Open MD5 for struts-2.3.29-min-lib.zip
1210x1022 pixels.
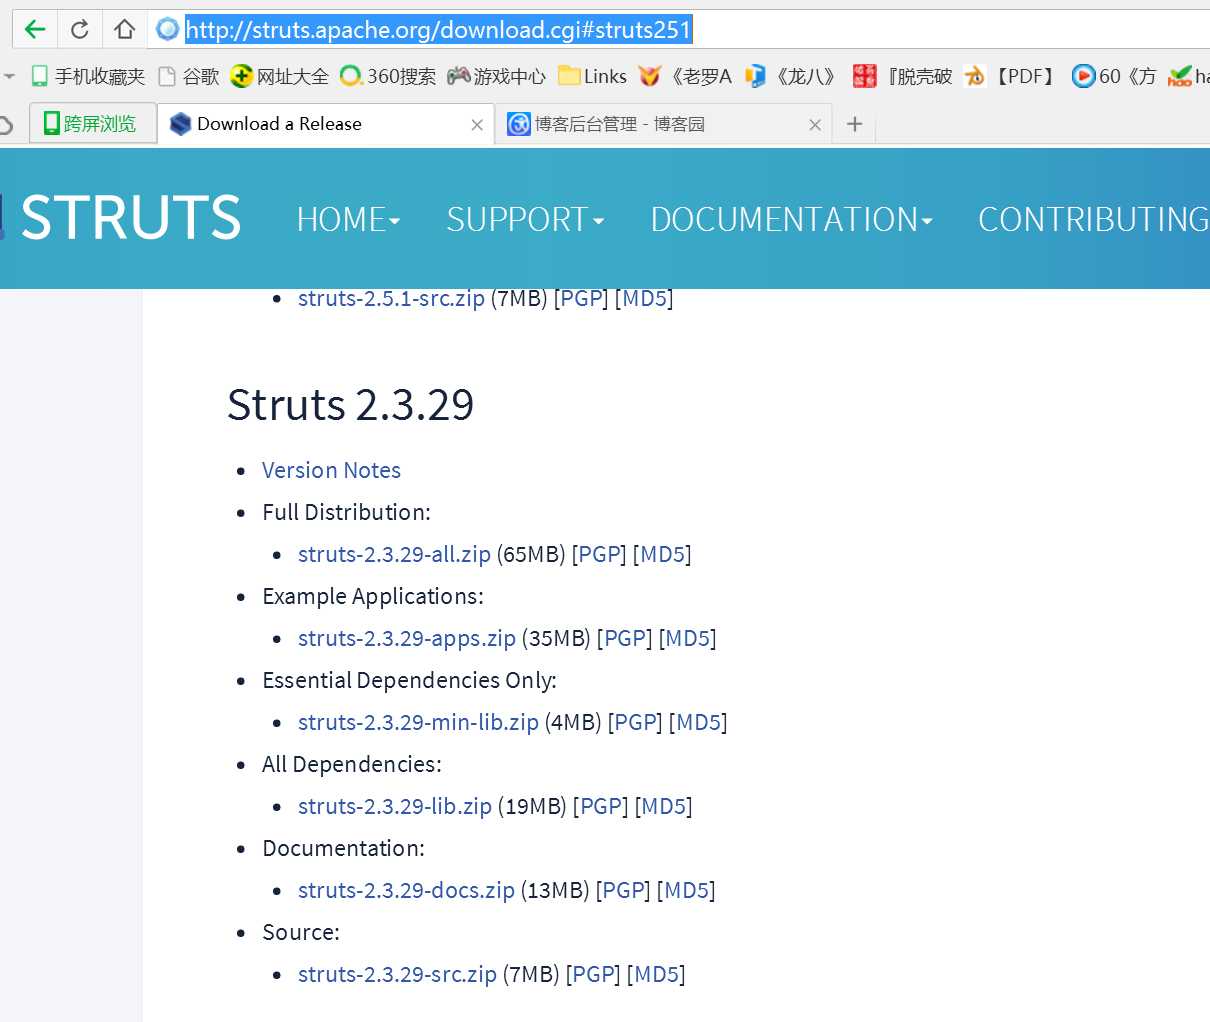698,722
